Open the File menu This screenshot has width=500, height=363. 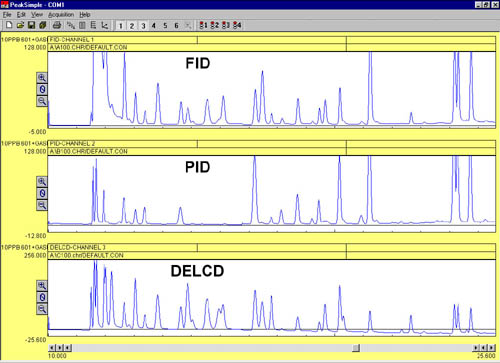[7, 15]
